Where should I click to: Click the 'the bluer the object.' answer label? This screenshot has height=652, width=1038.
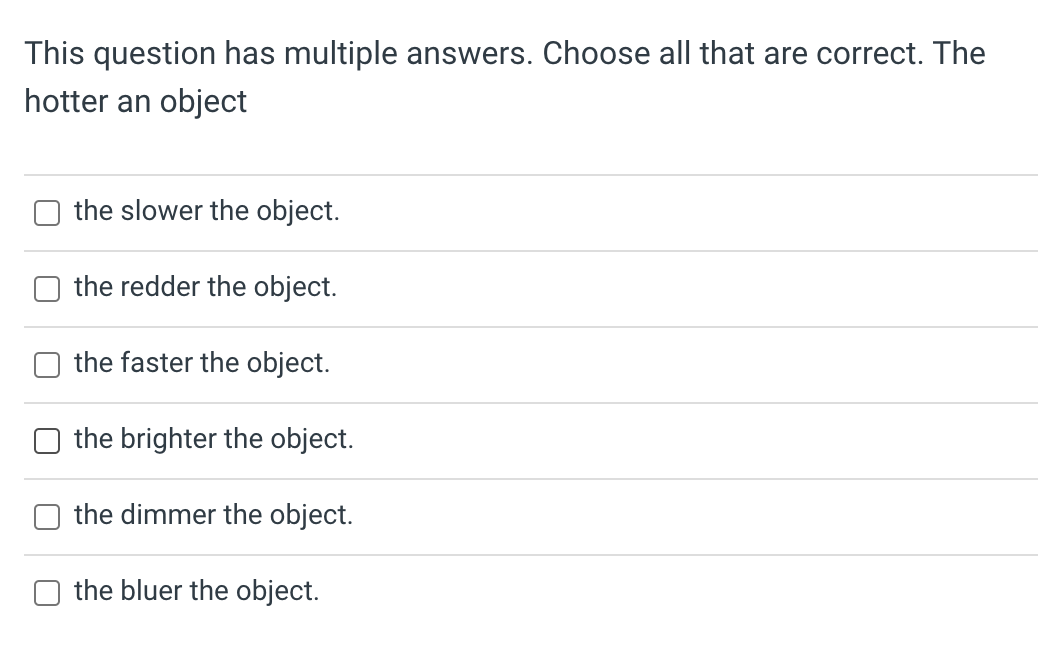(197, 591)
